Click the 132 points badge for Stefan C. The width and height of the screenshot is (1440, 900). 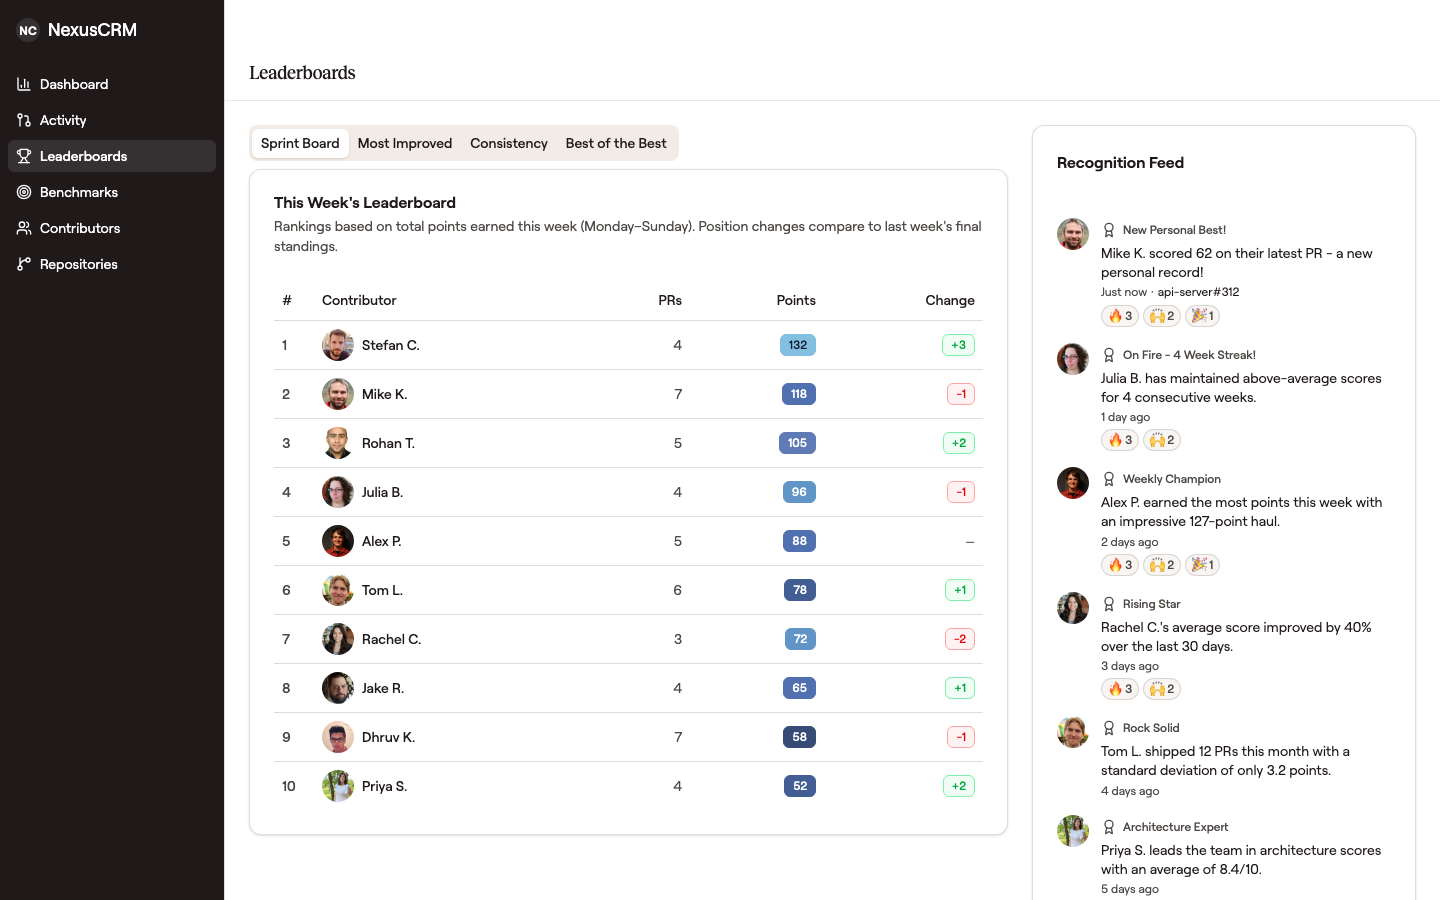pos(798,345)
